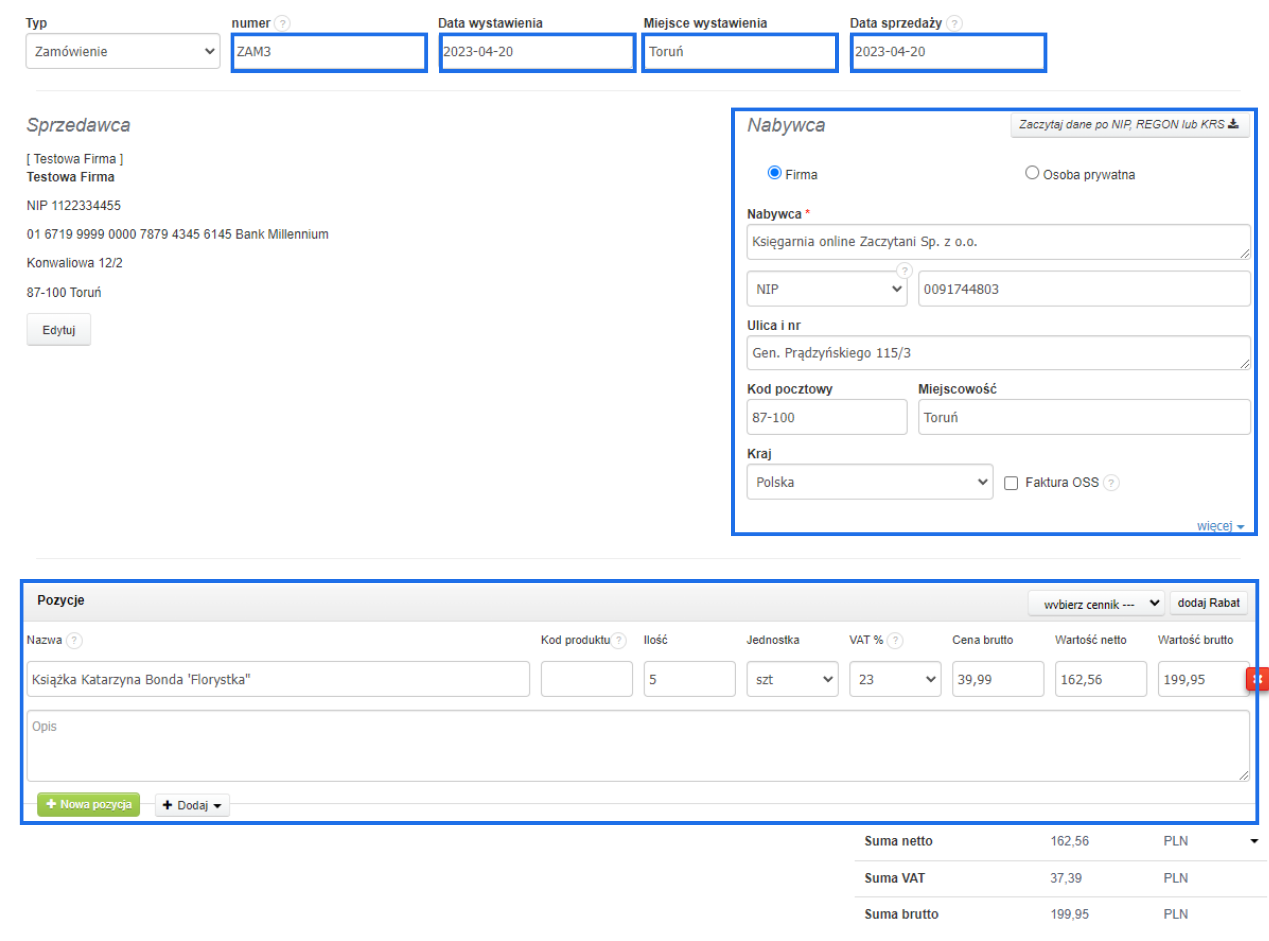Click the NIP number field 0091744803
Image resolution: width=1269 pixels, height=941 pixels.
(x=1084, y=289)
